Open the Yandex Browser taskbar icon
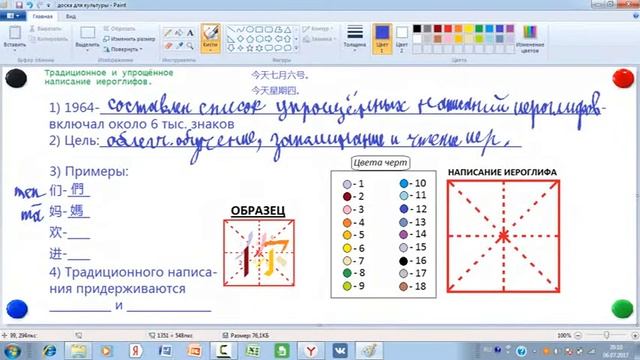The image size is (640, 360). 311,351
